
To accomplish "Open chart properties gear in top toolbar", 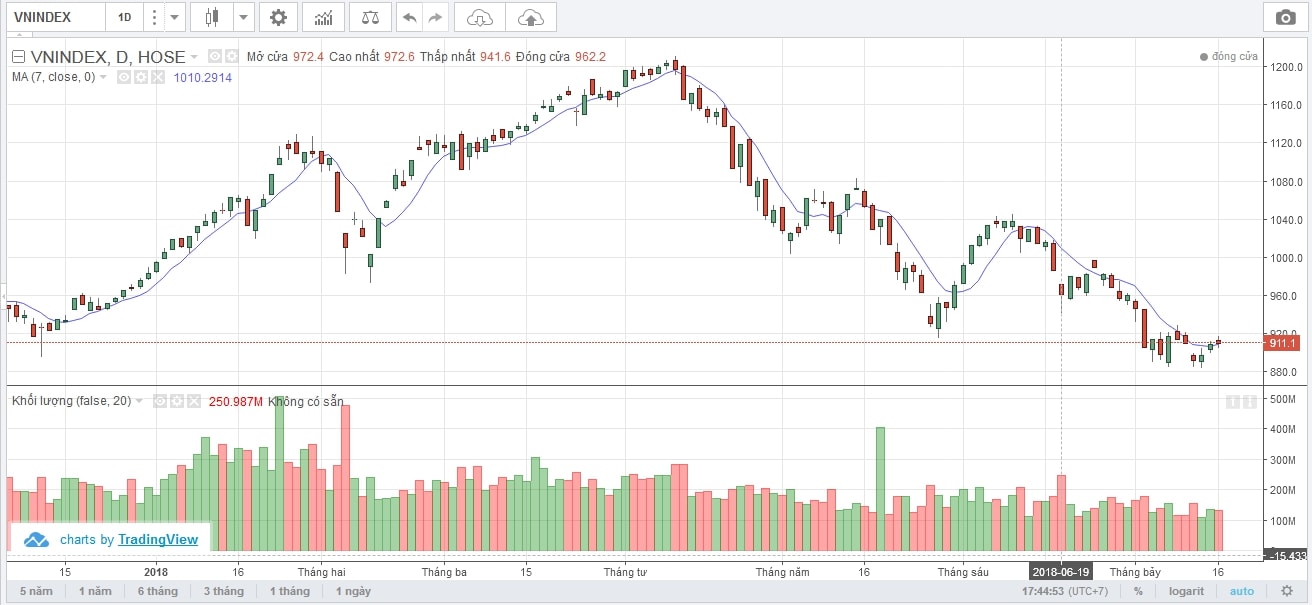I will coord(278,17).
